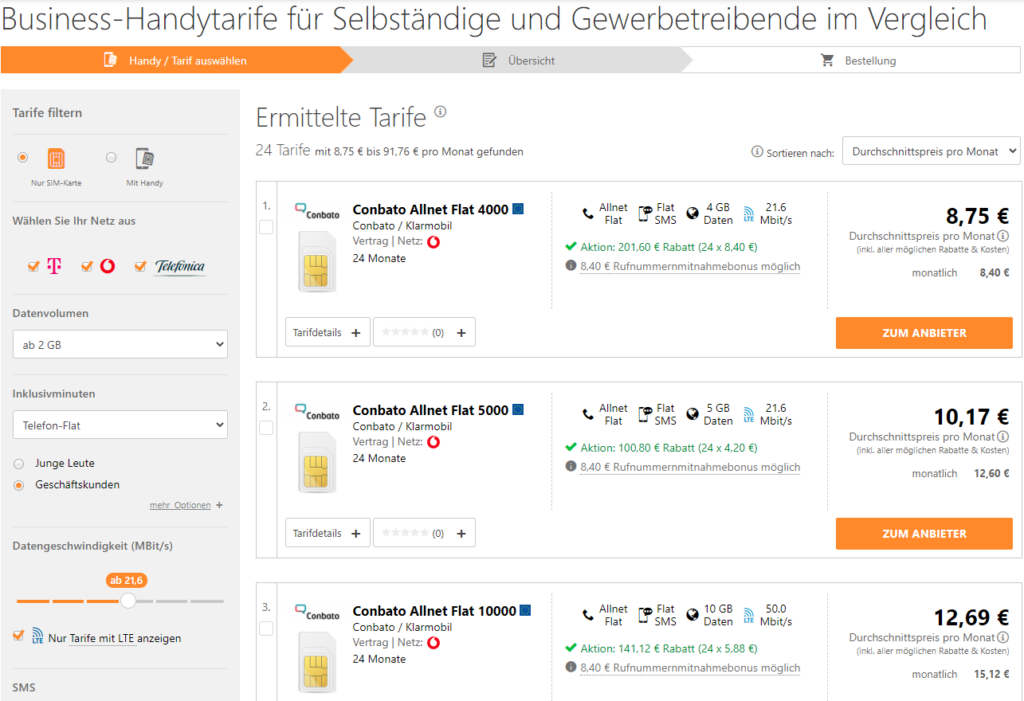Image resolution: width=1024 pixels, height=701 pixels.
Task: Expand star ratings for Allnet Flat 4000
Action: [424, 332]
